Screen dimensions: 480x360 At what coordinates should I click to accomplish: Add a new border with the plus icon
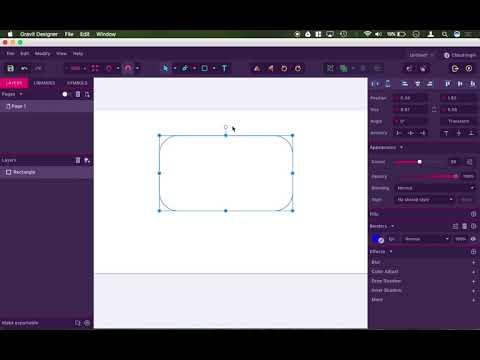(473, 226)
